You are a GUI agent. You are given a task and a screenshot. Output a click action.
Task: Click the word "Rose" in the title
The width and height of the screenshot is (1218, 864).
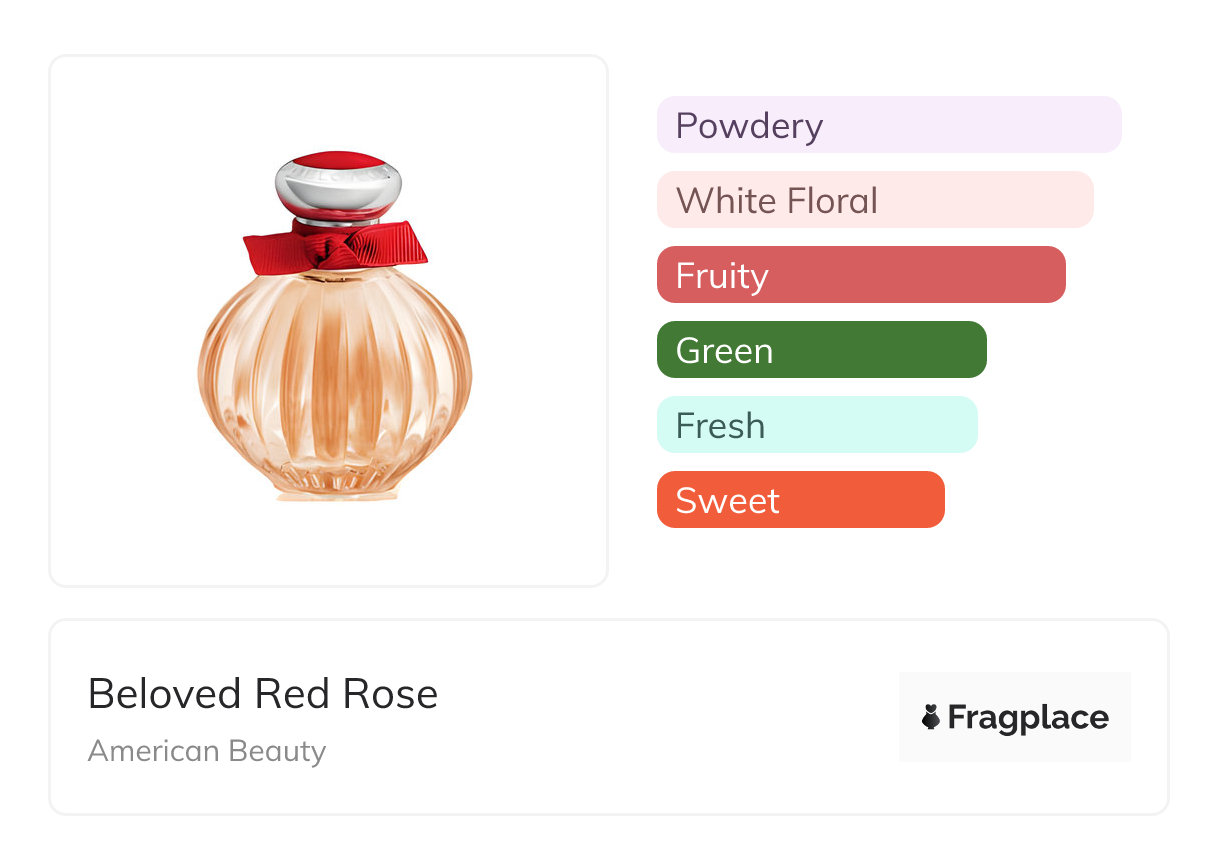[391, 694]
